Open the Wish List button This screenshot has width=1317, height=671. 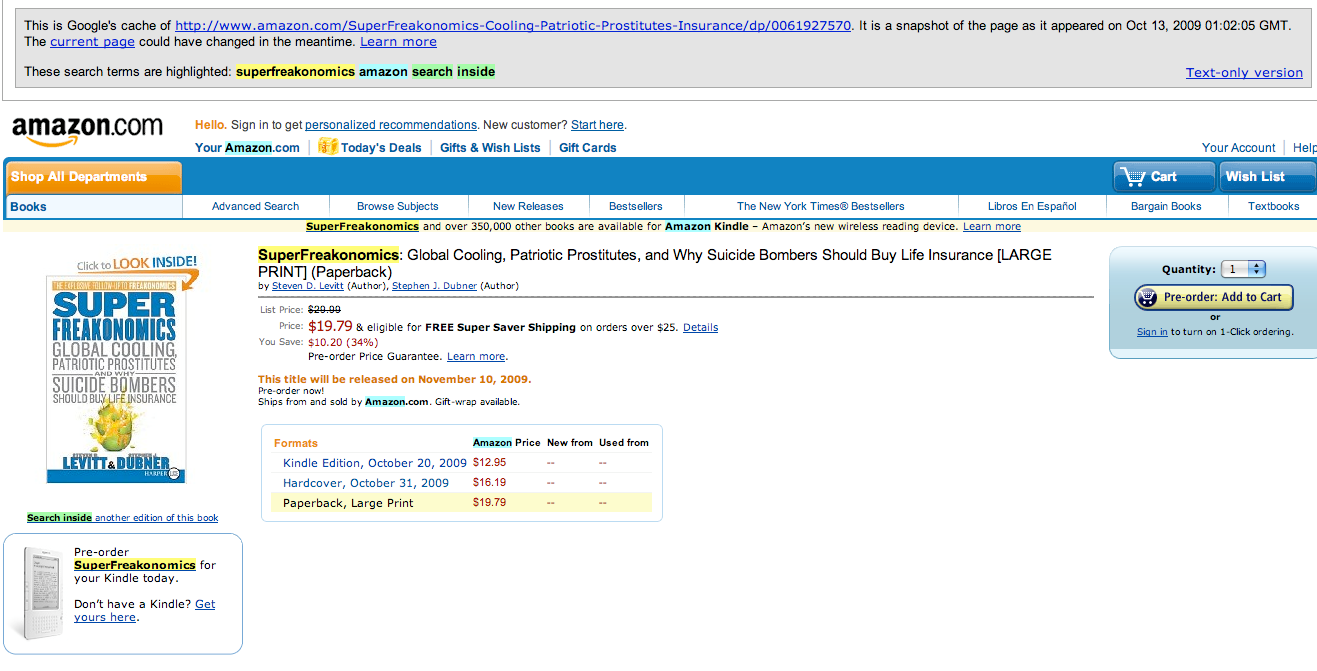(1267, 177)
